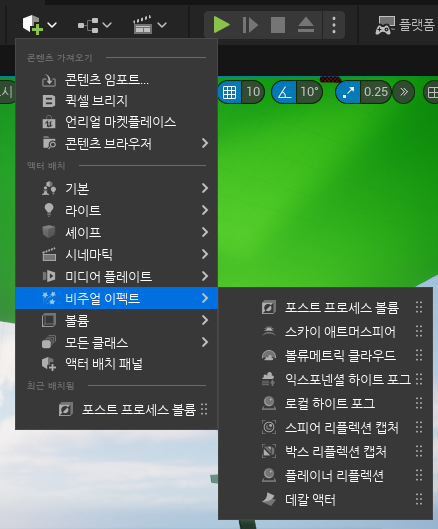
Task: Open 퀵셀 브리지 from the menu
Action: pyautogui.click(x=116, y=101)
